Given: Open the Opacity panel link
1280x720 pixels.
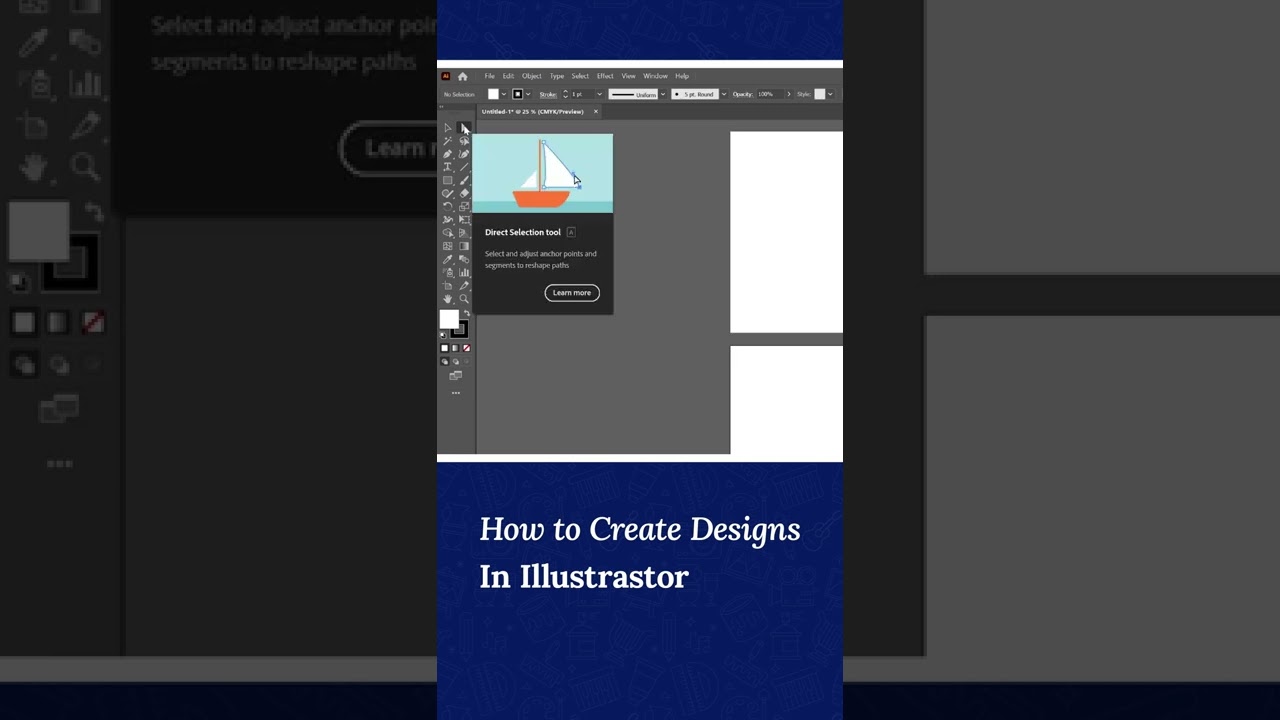Looking at the screenshot, I should 742,94.
